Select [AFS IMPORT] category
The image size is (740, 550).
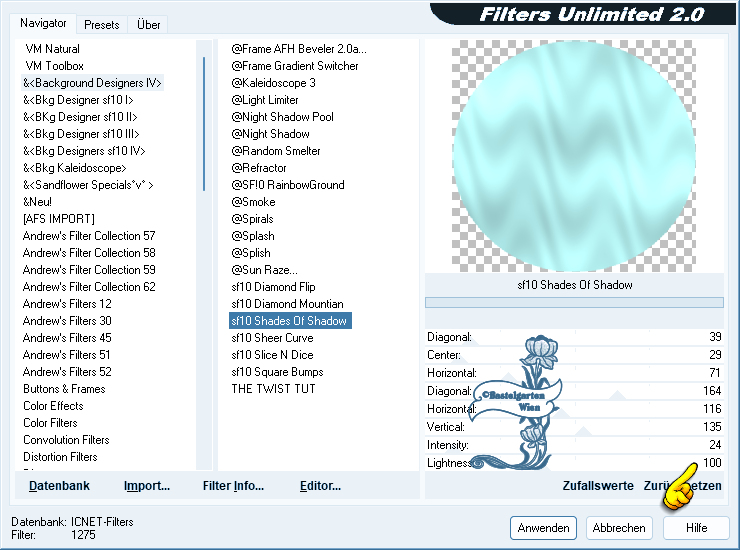pyautogui.click(x=59, y=219)
